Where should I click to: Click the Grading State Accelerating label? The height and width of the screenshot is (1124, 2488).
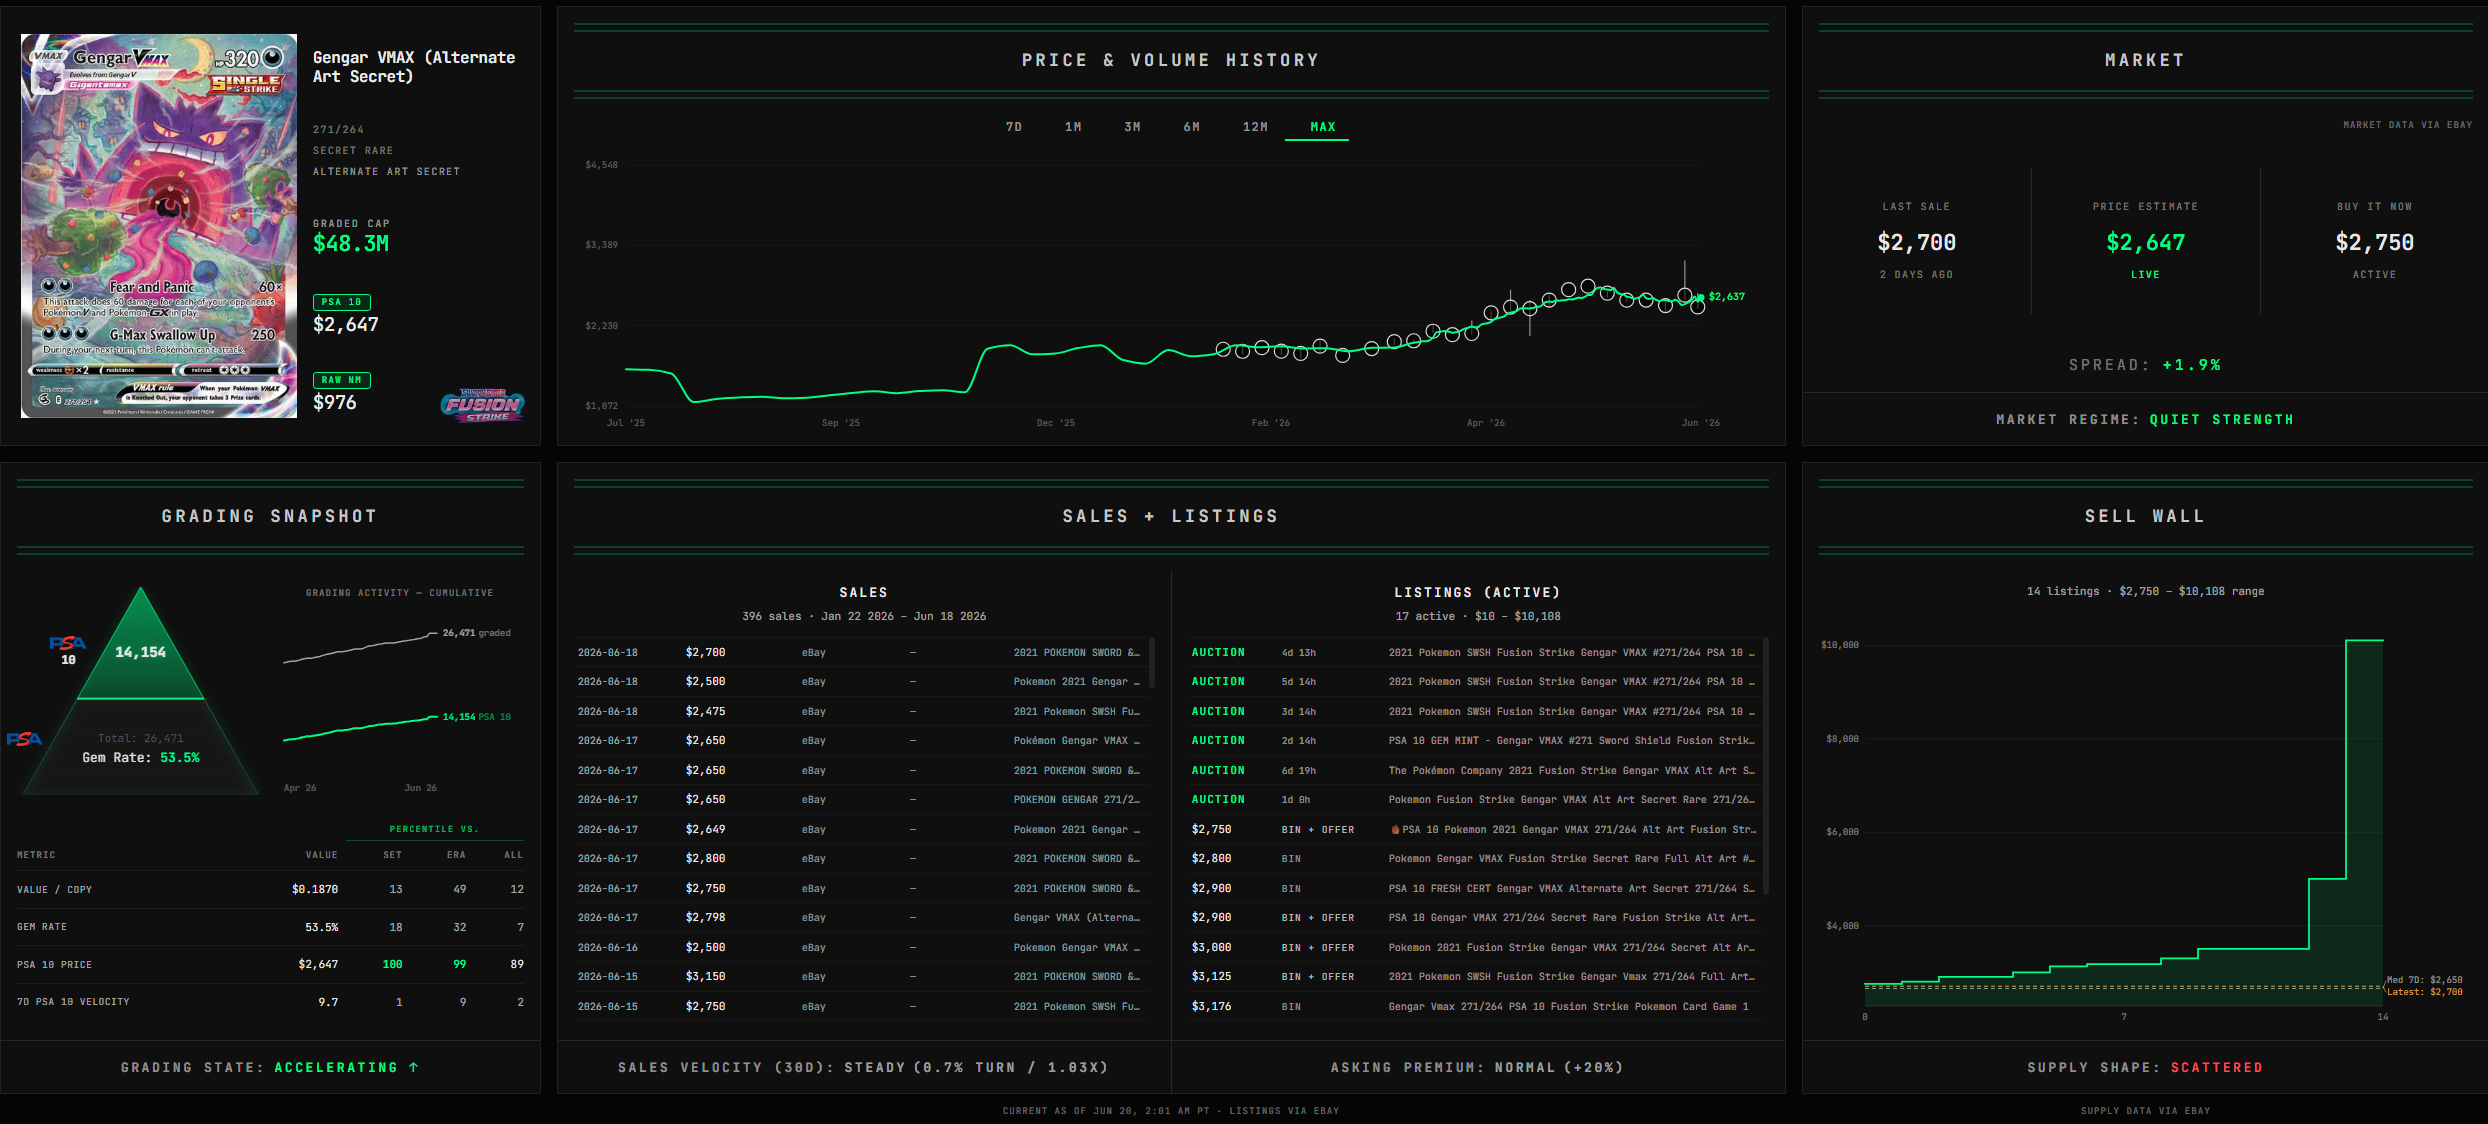[270, 1068]
